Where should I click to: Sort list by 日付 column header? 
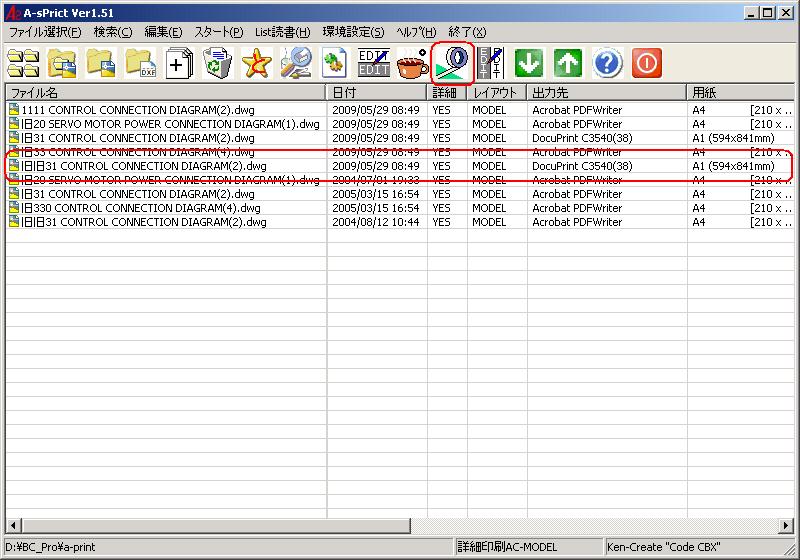point(376,92)
